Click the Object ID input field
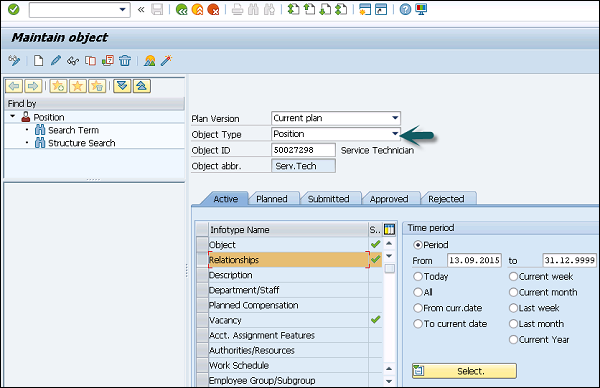600x388 pixels. [x=303, y=150]
